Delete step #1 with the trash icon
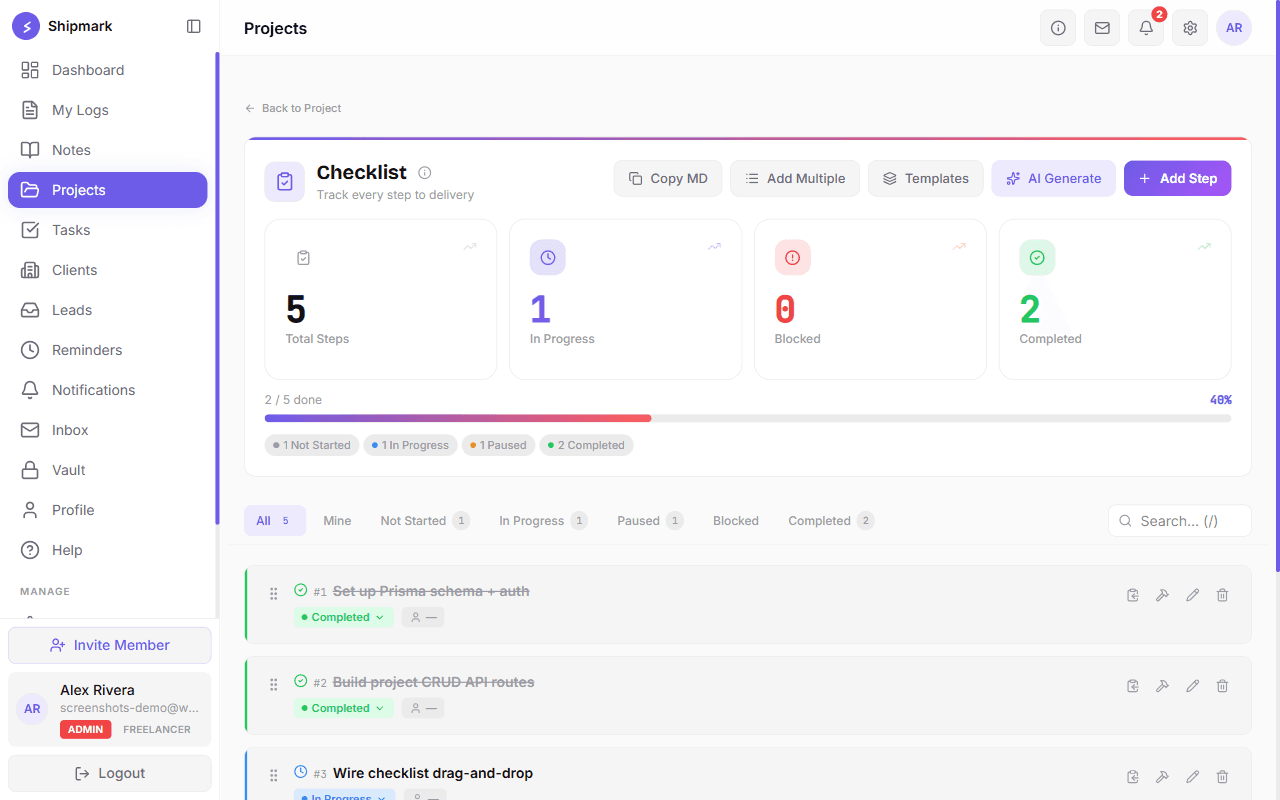Screen dimensions: 1280x800 (x=1222, y=595)
